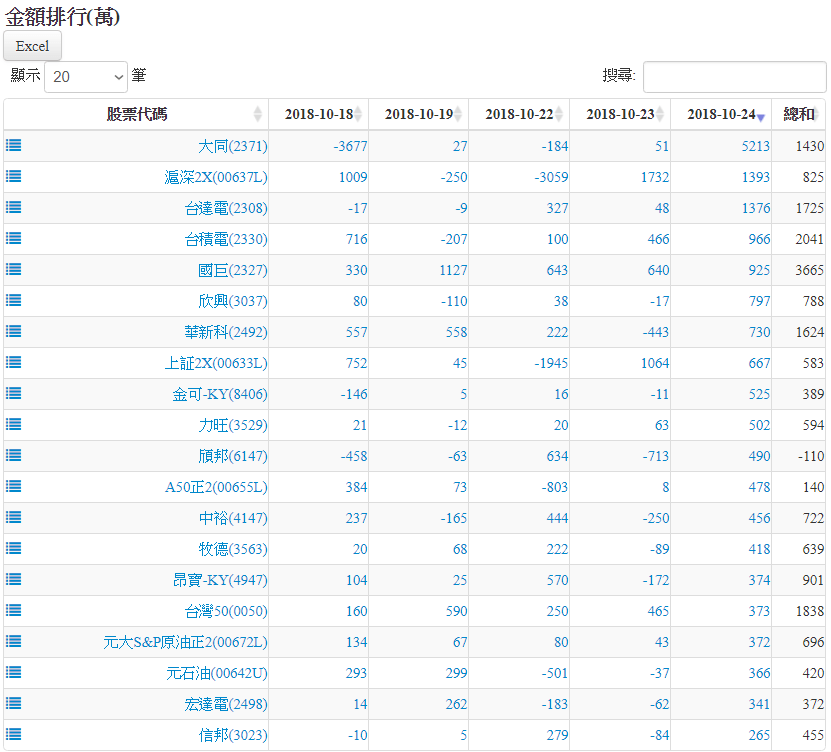Sort by the 2018-10-23 column header
This screenshot has height=752, width=831.
tap(620, 114)
